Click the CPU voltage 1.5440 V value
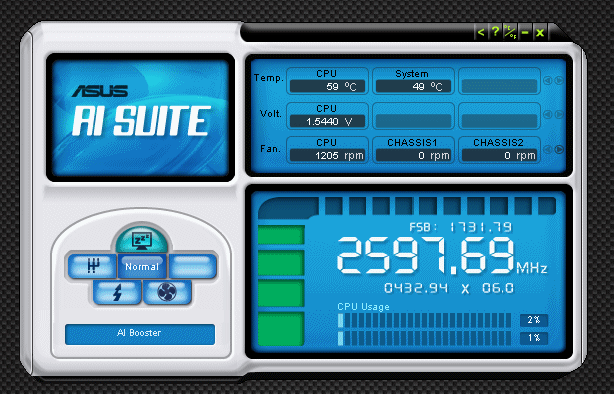This screenshot has width=614, height=394. click(x=327, y=121)
